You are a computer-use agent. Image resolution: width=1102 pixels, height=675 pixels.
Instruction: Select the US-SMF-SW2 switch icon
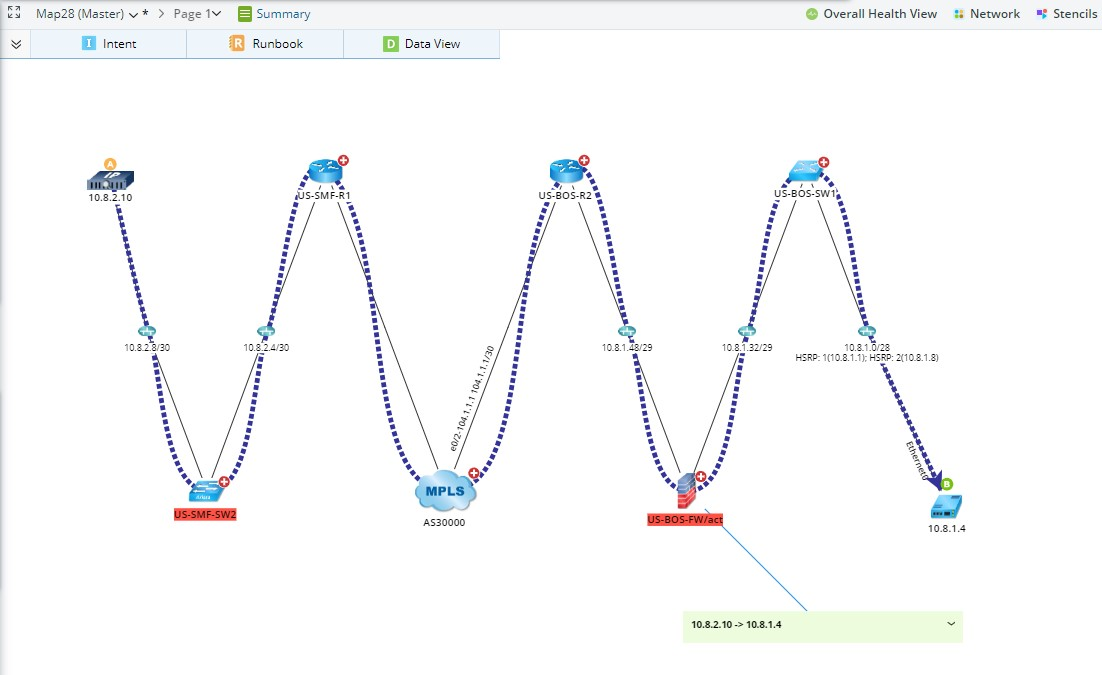(206, 491)
